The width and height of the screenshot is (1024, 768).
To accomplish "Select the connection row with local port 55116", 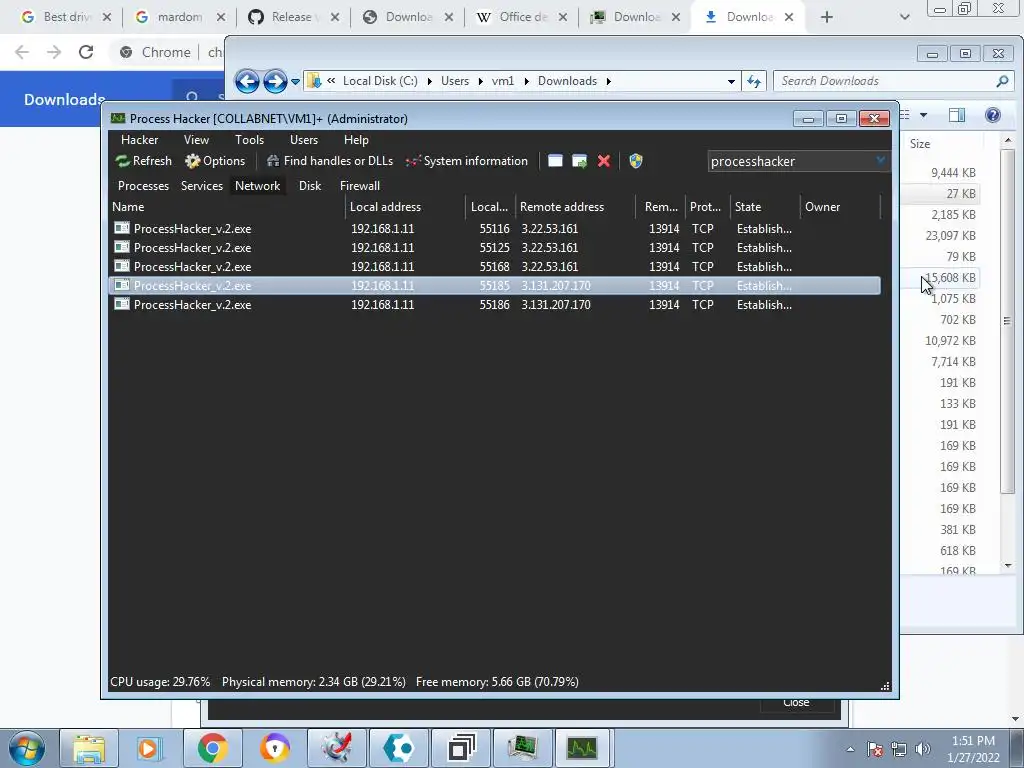I will (x=495, y=229).
